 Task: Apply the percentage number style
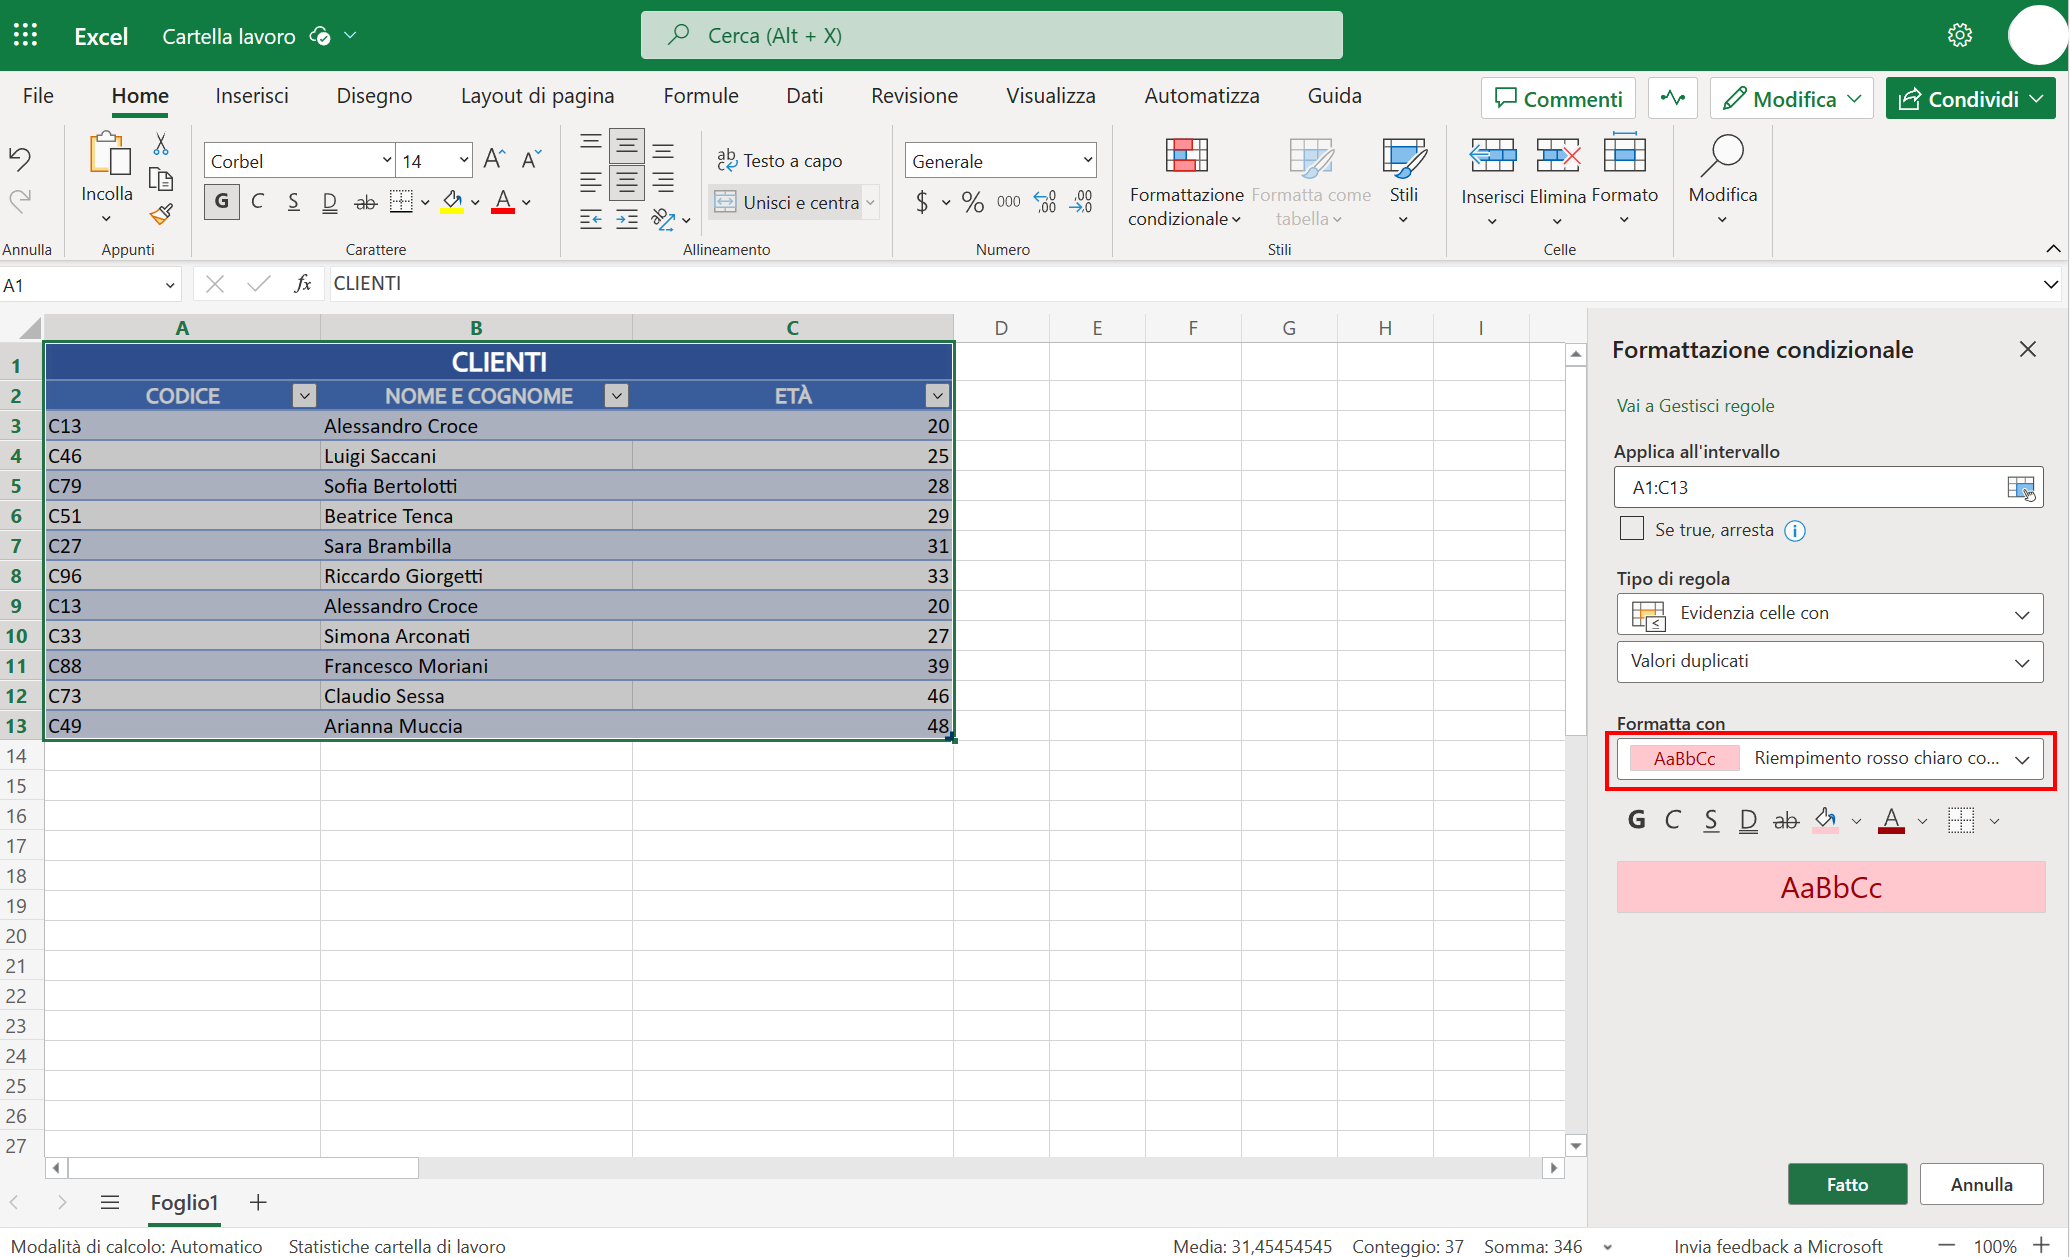pyautogui.click(x=972, y=201)
